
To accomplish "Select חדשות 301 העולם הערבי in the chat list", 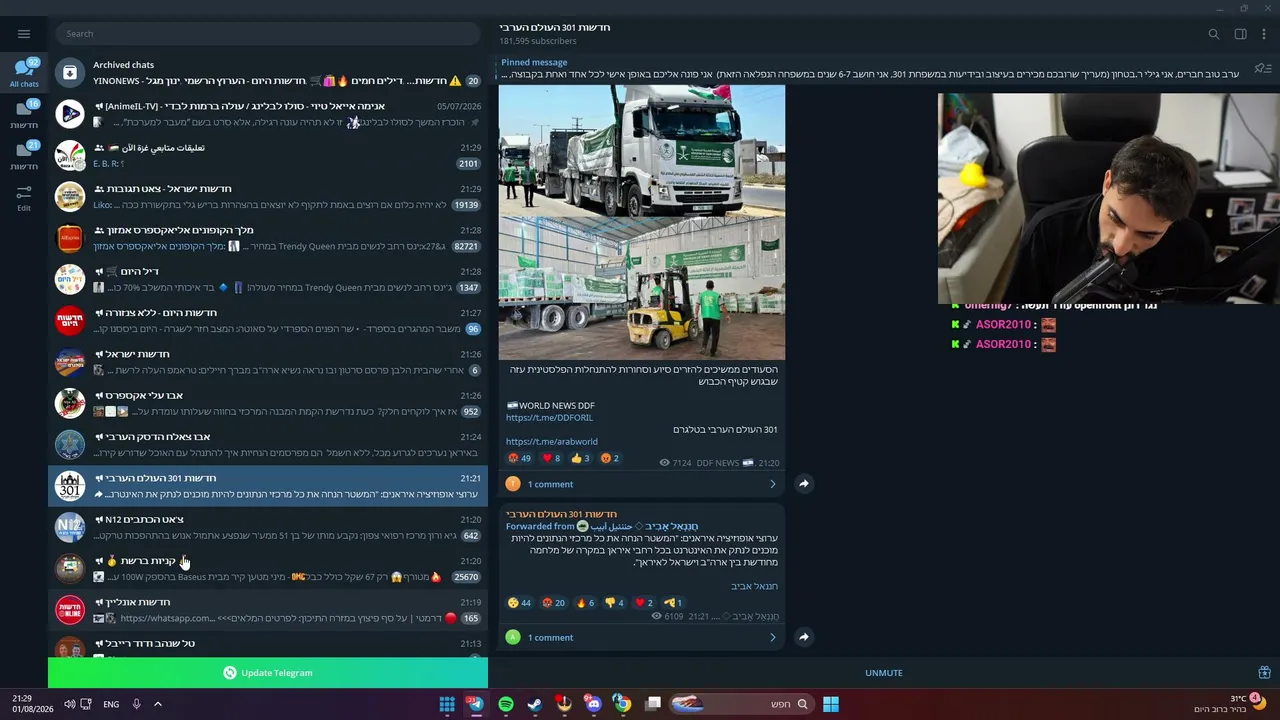I will (x=268, y=486).
